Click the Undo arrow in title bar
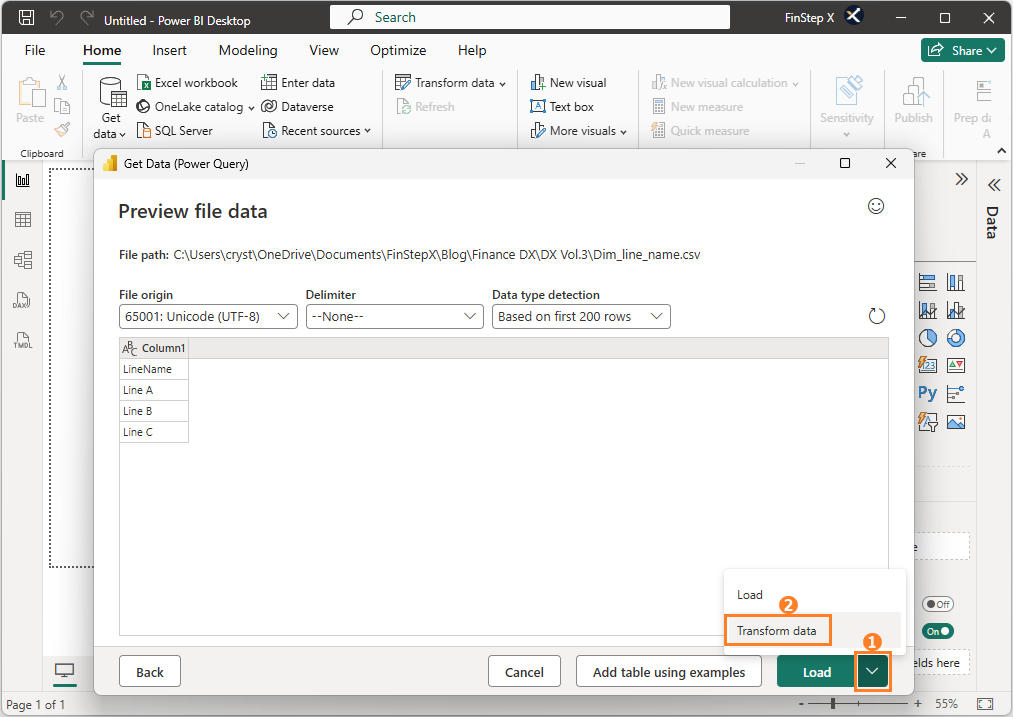Screen dimensions: 1013x717 tap(57, 17)
